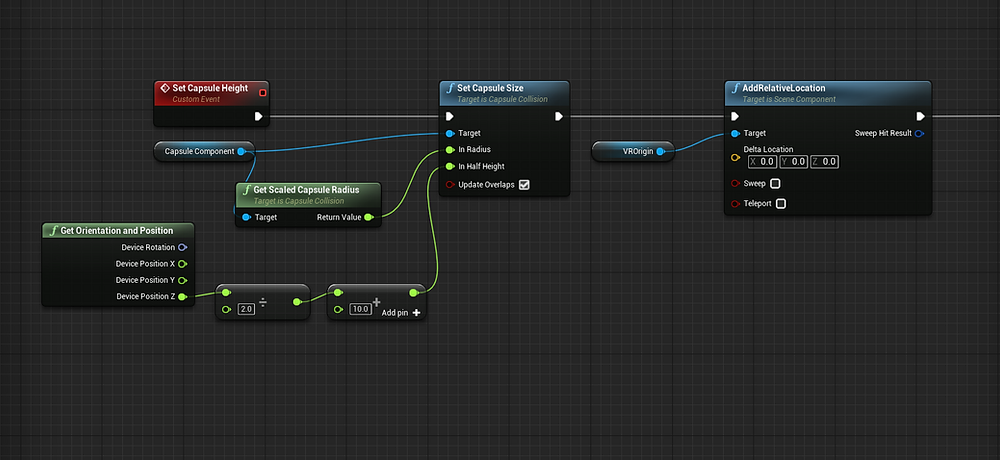This screenshot has height=460, width=1000.
Task: Click the Capsule Component blue output pin
Action: [x=241, y=151]
